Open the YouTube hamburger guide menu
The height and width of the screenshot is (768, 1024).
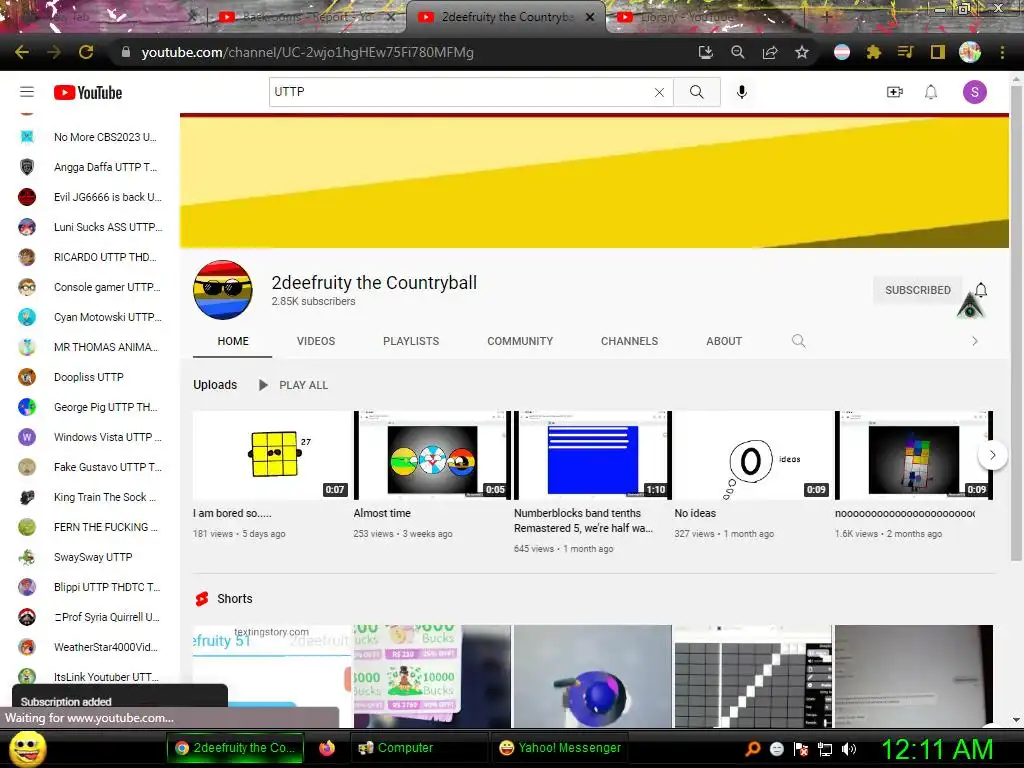27,92
